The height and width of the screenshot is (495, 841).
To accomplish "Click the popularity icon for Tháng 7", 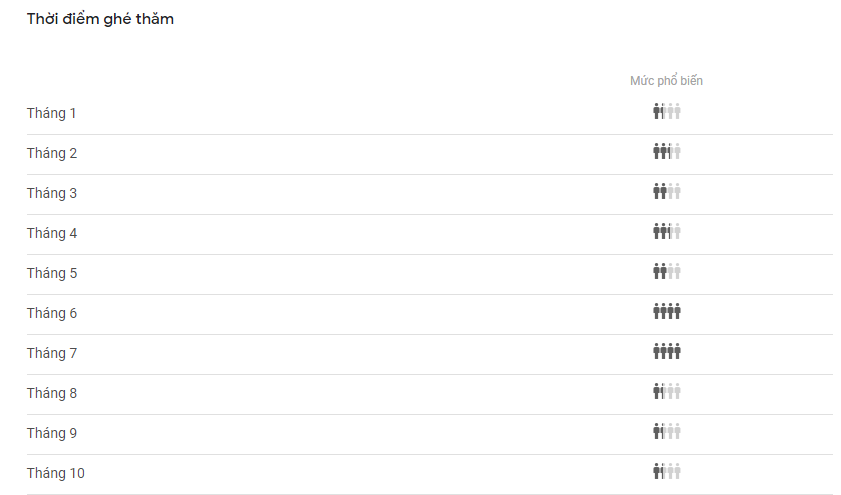I will pos(666,351).
